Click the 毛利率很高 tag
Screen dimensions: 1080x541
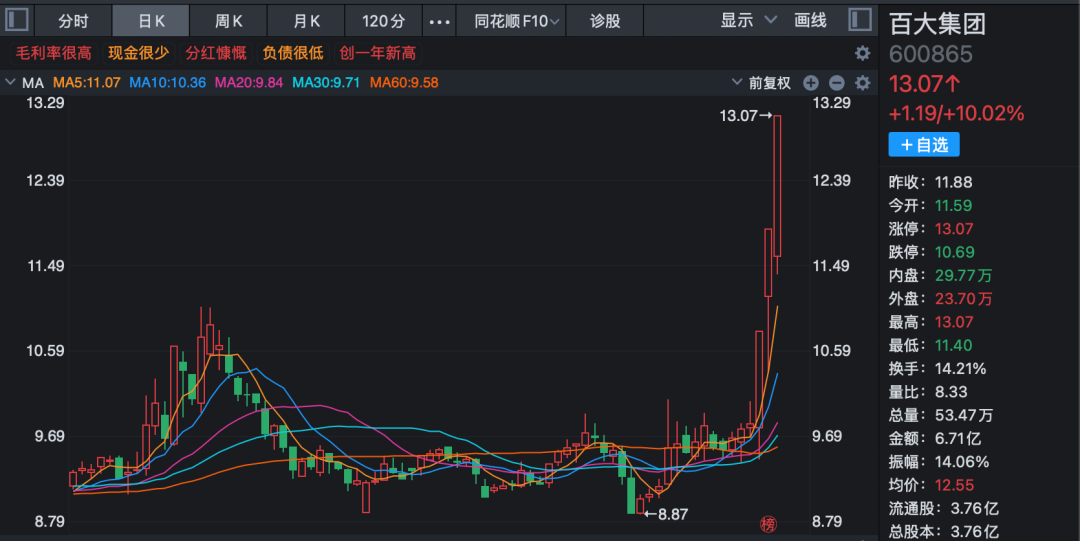pos(54,53)
